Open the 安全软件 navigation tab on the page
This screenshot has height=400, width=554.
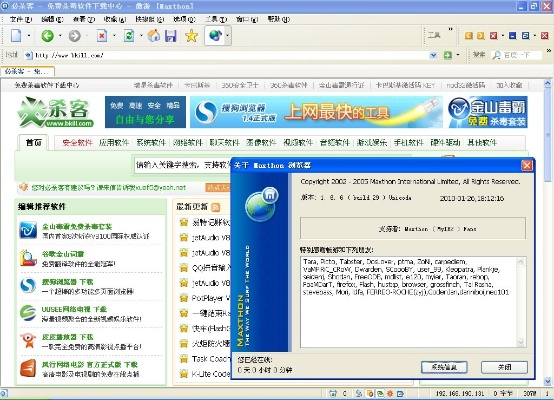point(77,143)
